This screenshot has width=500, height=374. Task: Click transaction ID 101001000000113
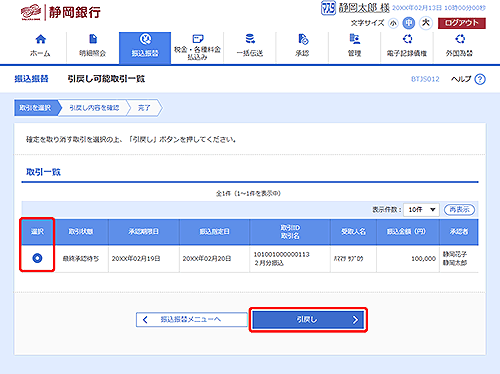coord(282,254)
